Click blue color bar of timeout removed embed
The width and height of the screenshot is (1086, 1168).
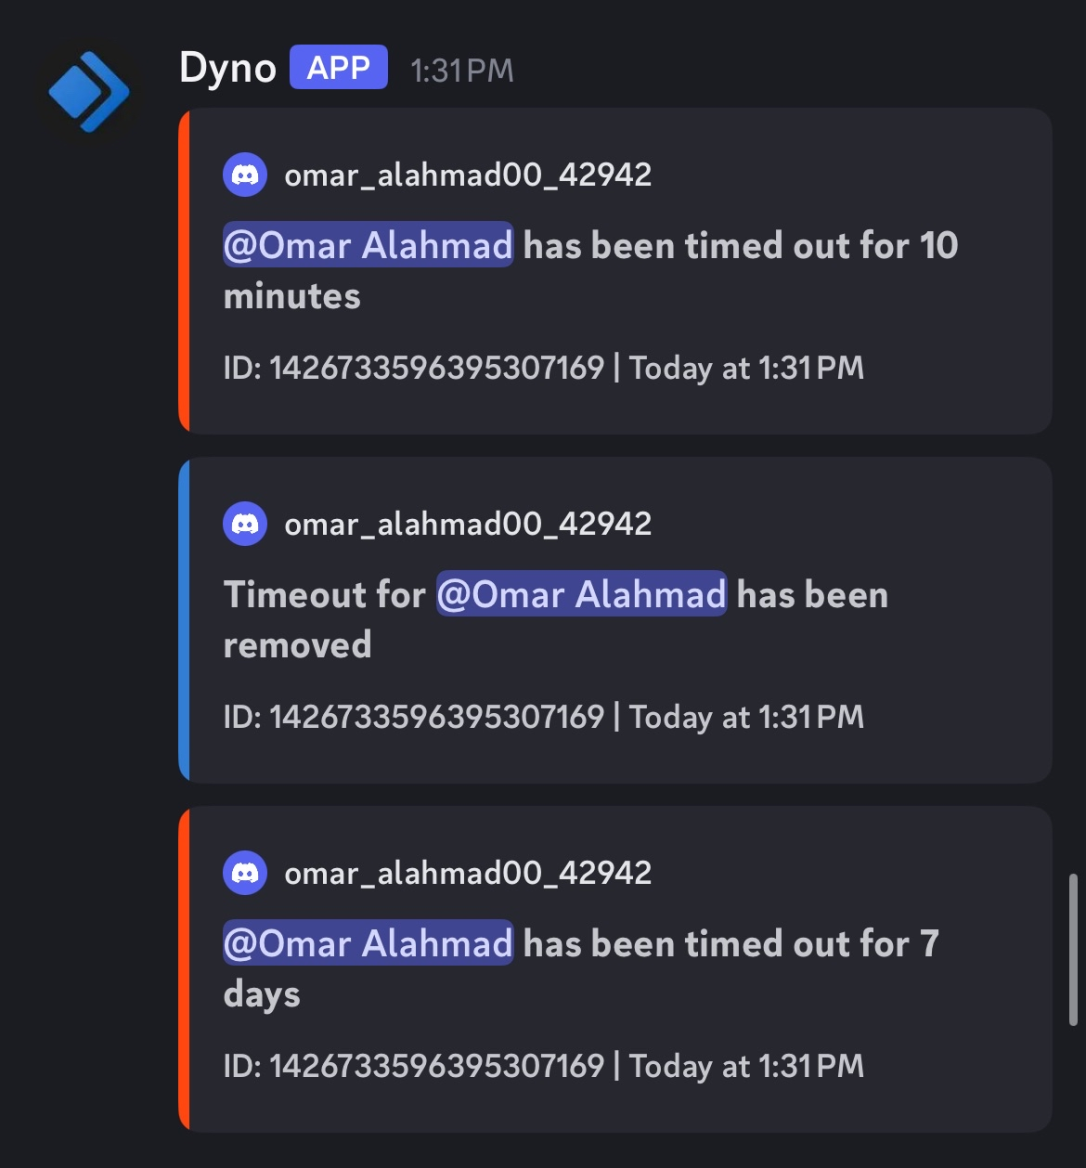point(184,619)
